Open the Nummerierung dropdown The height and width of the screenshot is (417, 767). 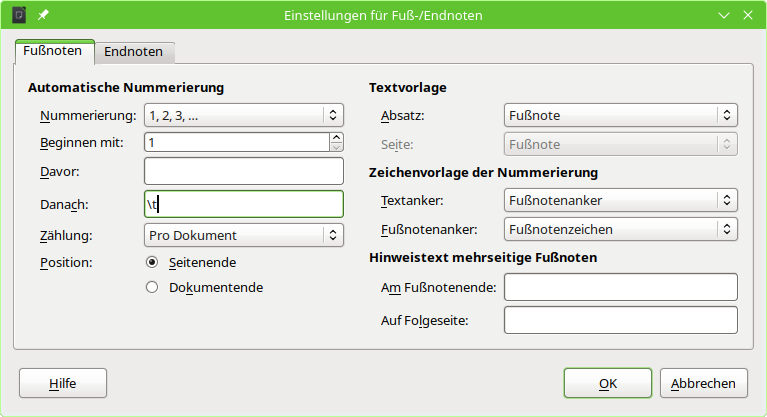(x=243, y=115)
